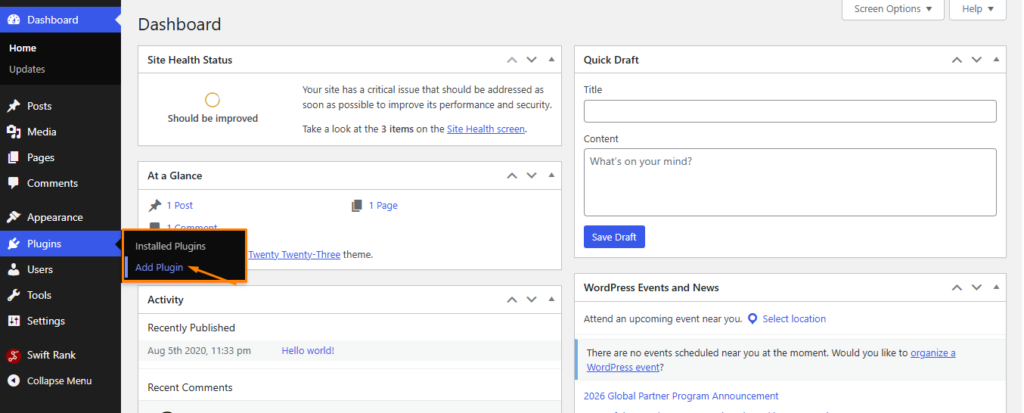This screenshot has width=1024, height=413.
Task: Focus the Quick Draft Title field
Action: 790,111
